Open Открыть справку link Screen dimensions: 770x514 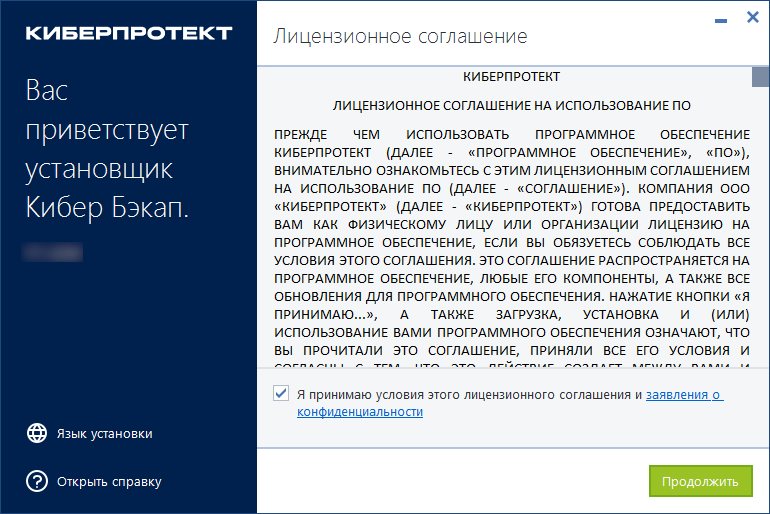[109, 482]
